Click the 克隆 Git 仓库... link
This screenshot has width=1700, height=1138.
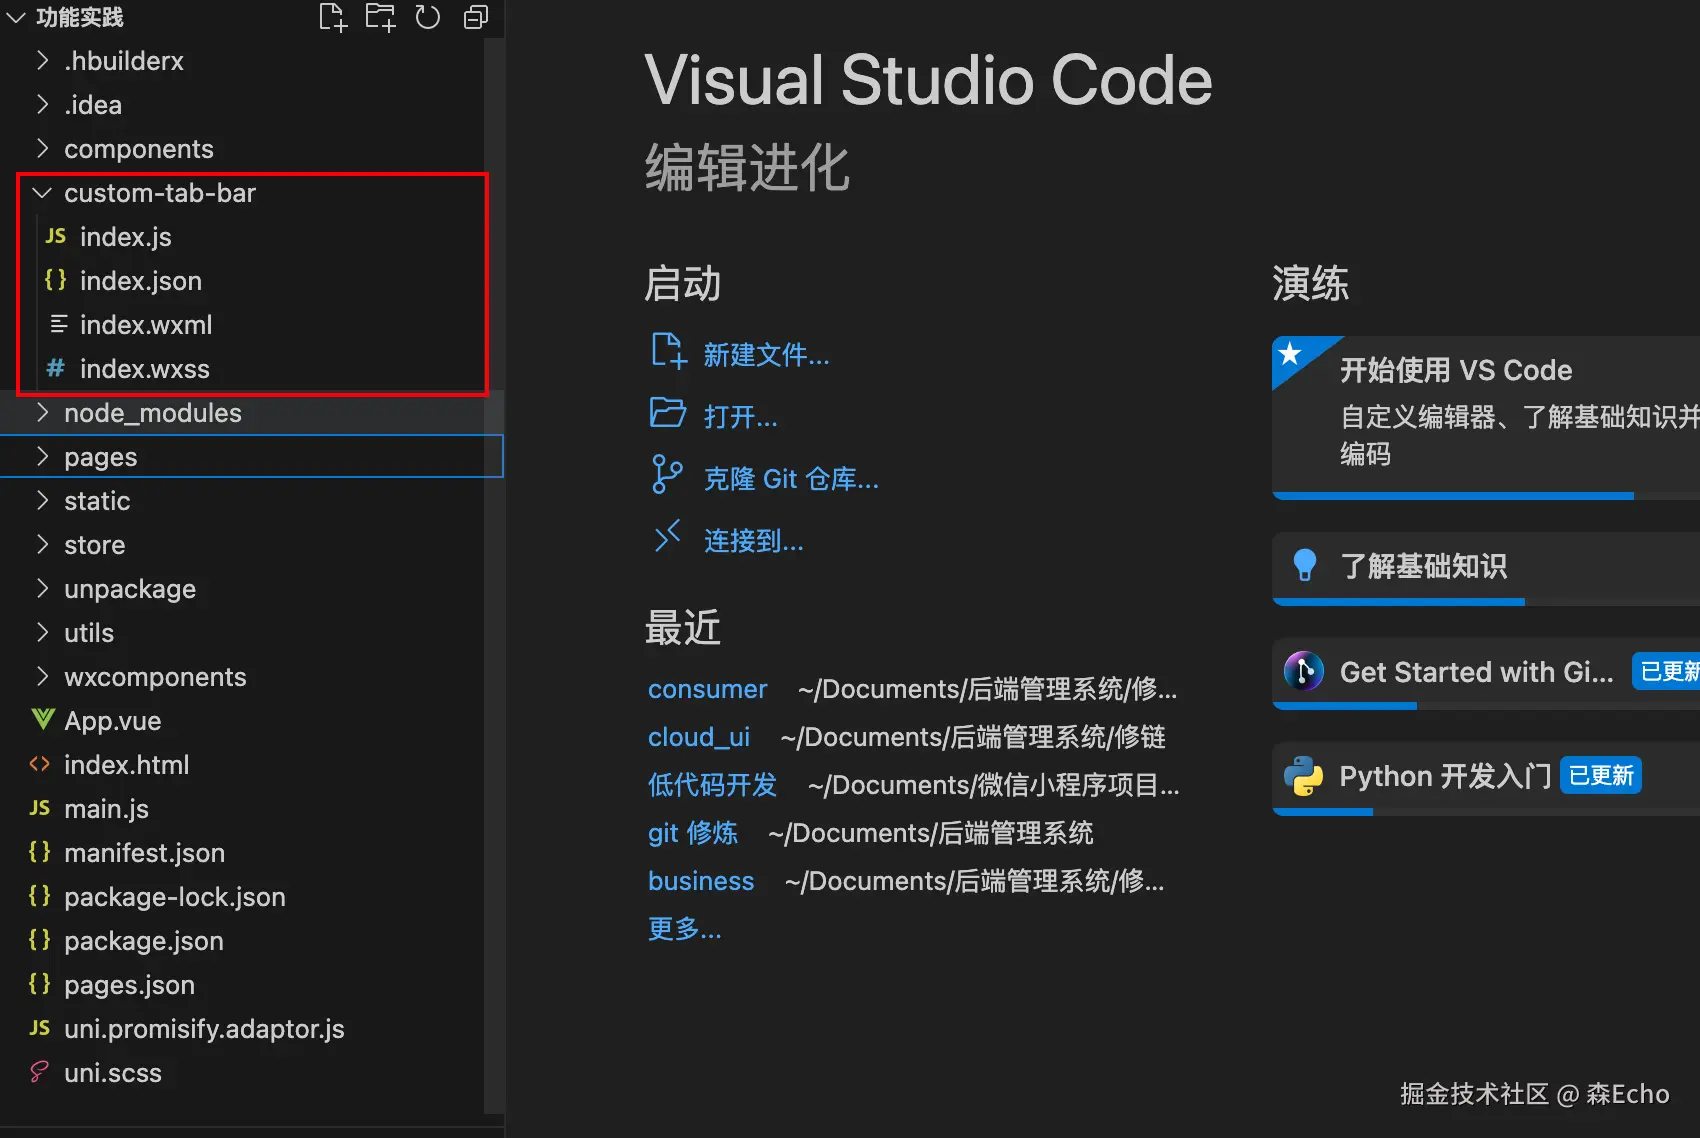point(791,479)
